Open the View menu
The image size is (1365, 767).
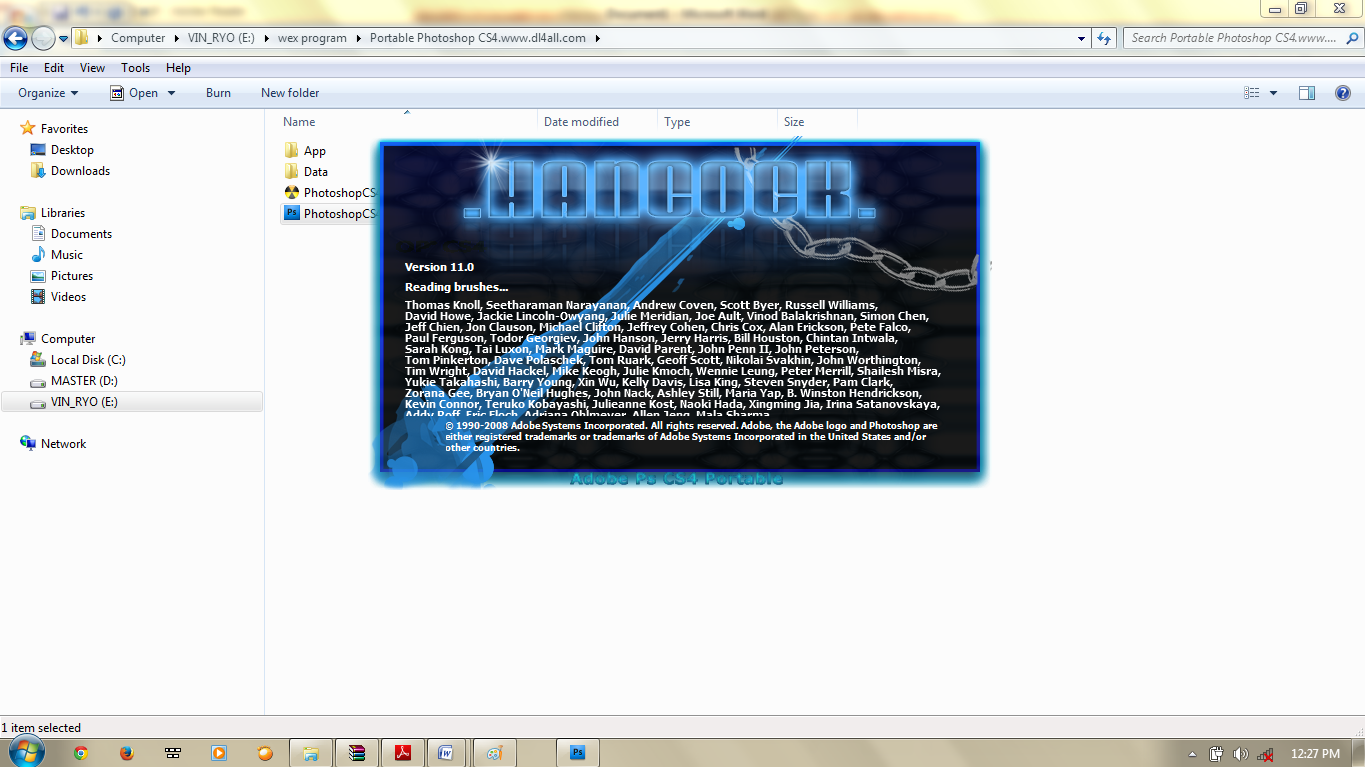93,68
